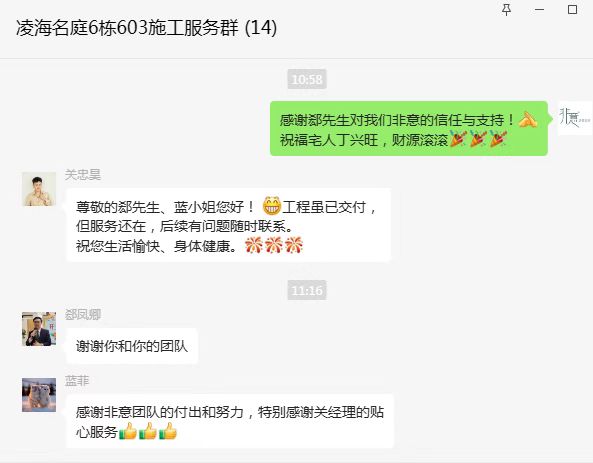This screenshot has width=593, height=463.
Task: Select 蓝菲's message thanking 非意团队
Action: (230, 421)
